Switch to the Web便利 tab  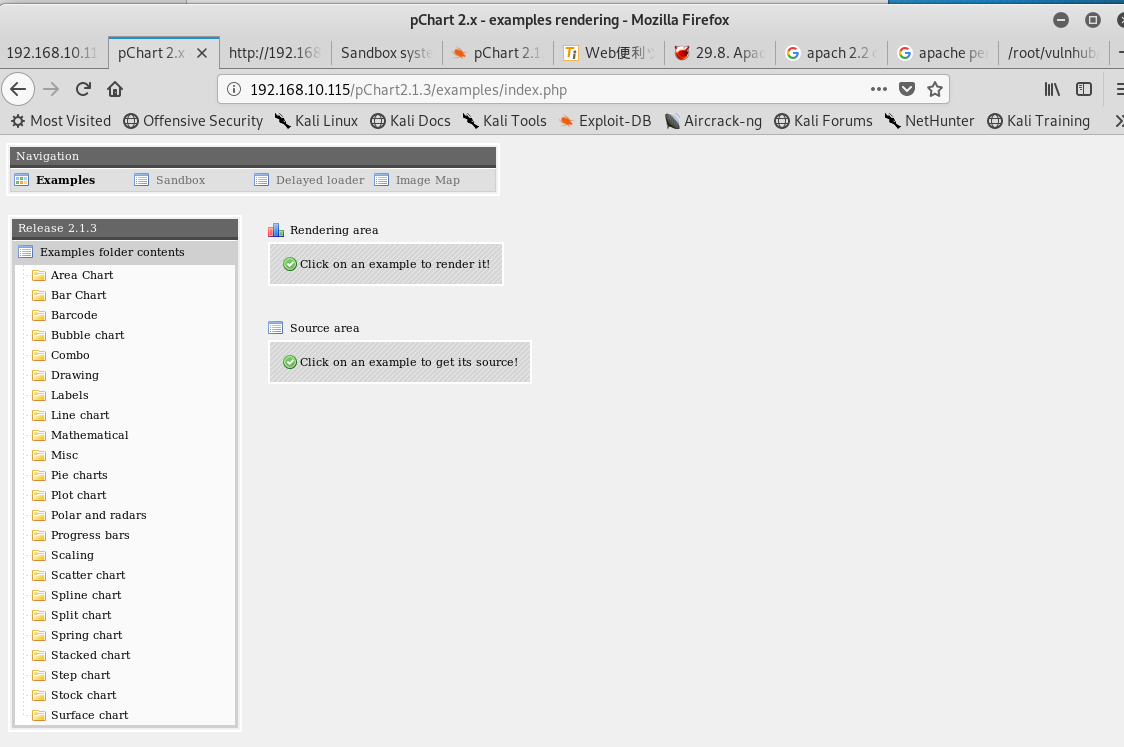(x=609, y=53)
